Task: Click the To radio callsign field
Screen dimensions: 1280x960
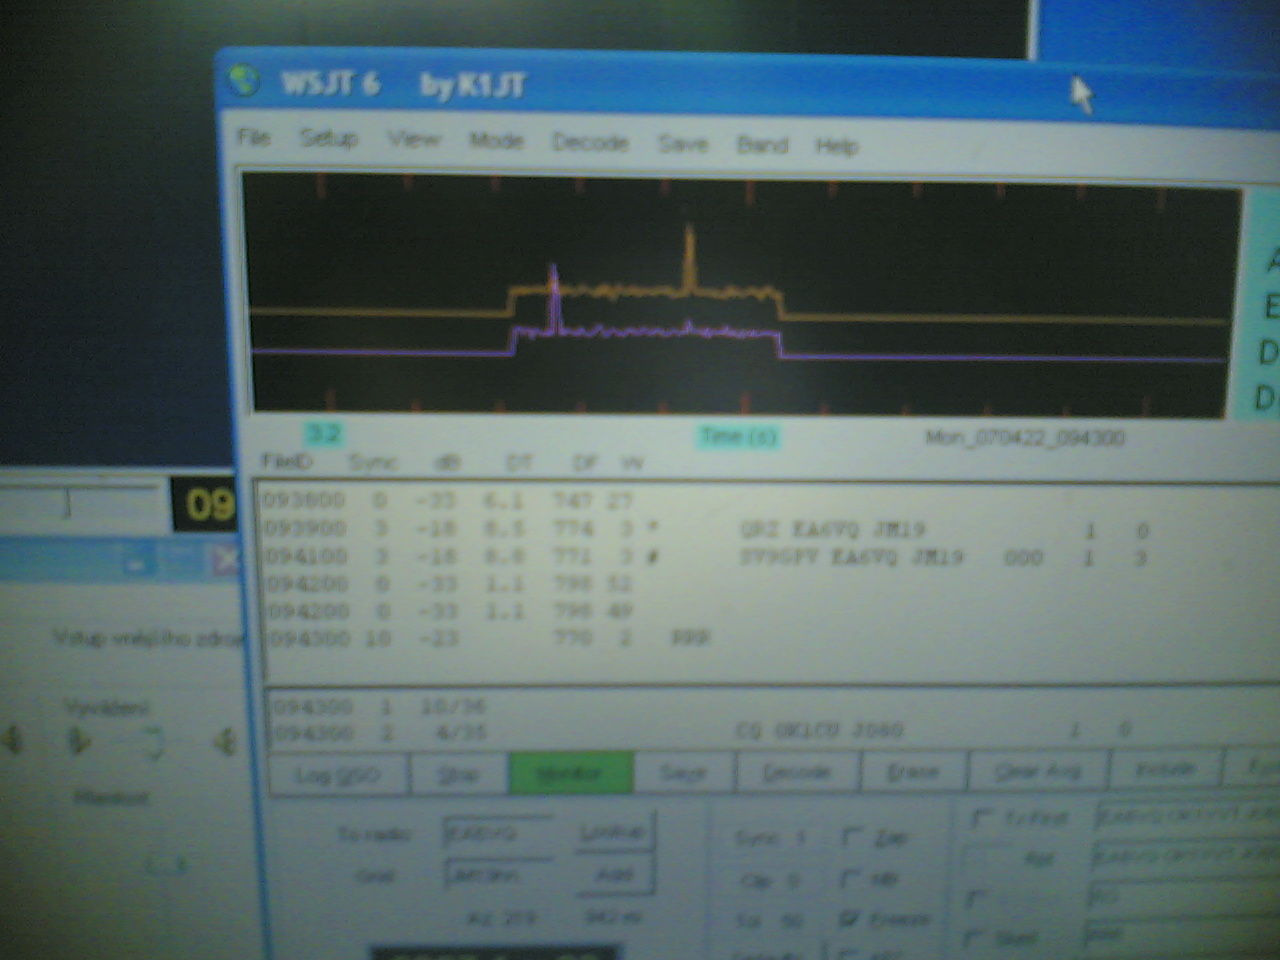Action: coord(497,832)
